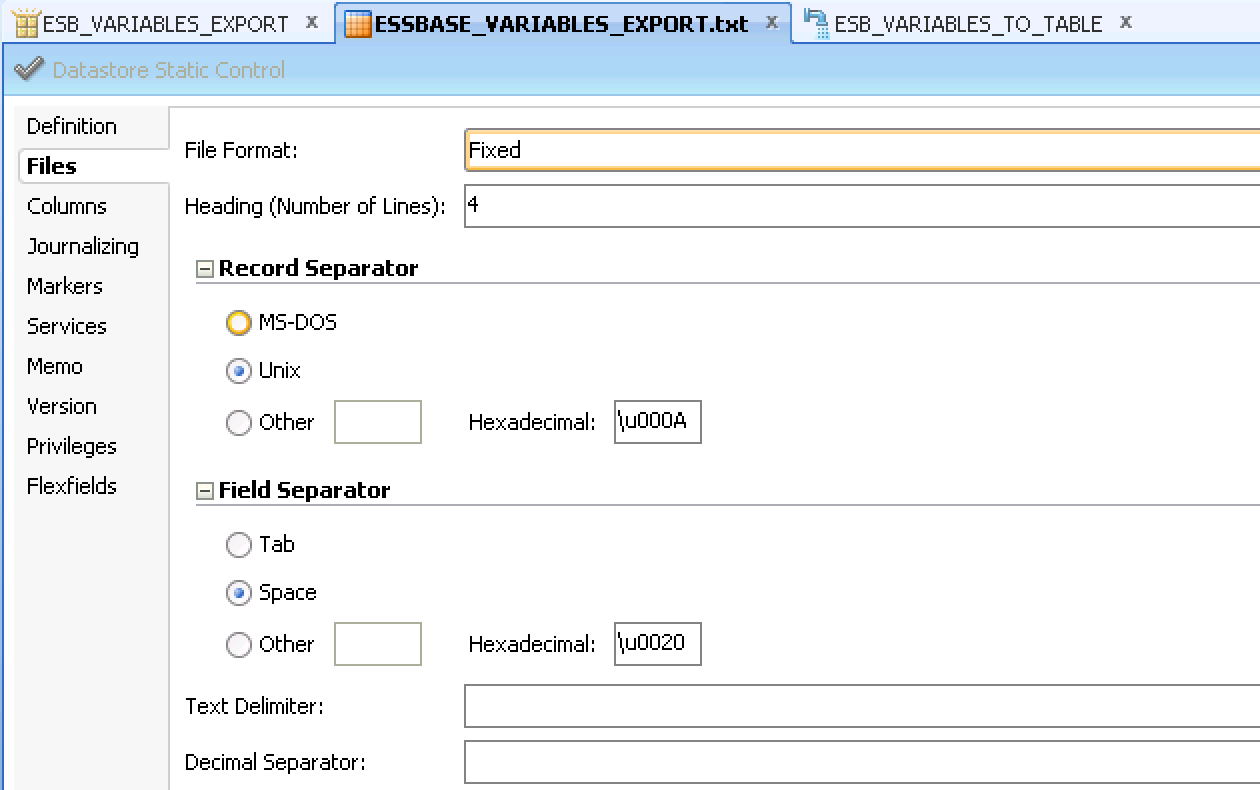The width and height of the screenshot is (1260, 790).
Task: Click the Text Delimiter input field
Action: (860, 706)
